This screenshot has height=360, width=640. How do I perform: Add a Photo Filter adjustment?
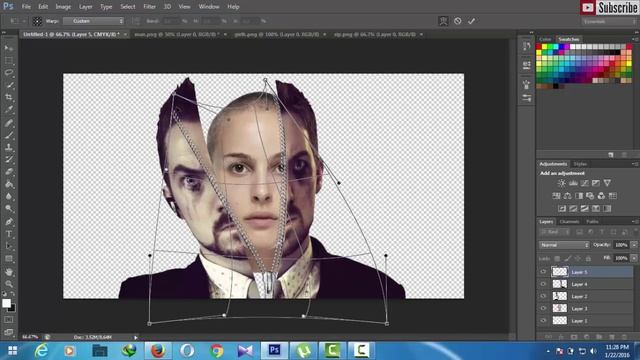[x=590, y=196]
